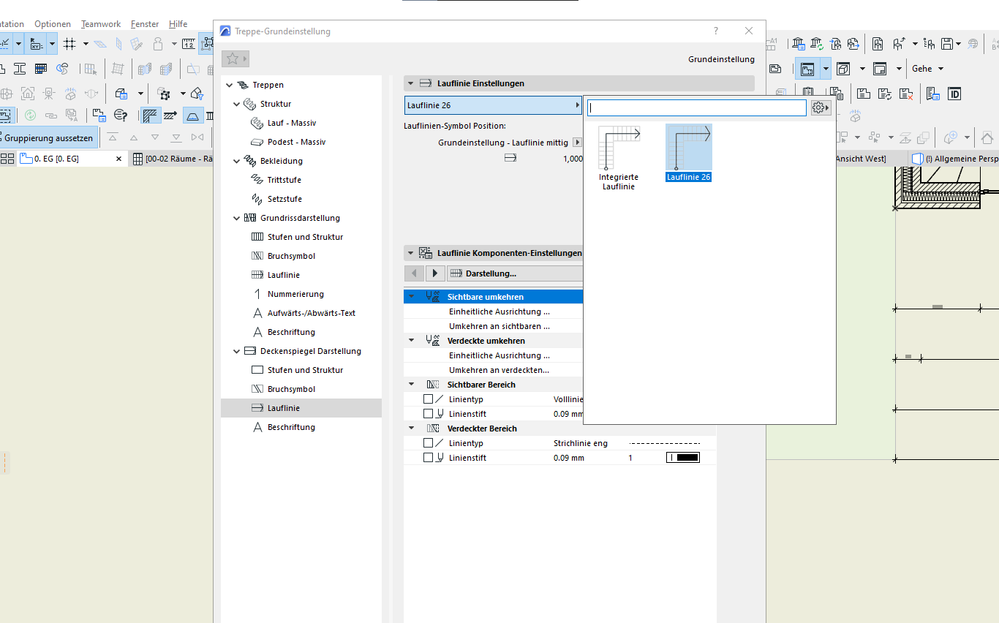The image size is (999, 623).
Task: Click the save disk icon in Teamwork toolbar
Action: coord(947,44)
